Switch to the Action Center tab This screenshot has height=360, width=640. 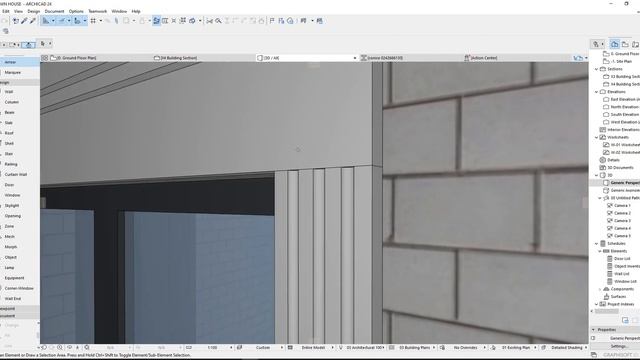pyautogui.click(x=516, y=58)
